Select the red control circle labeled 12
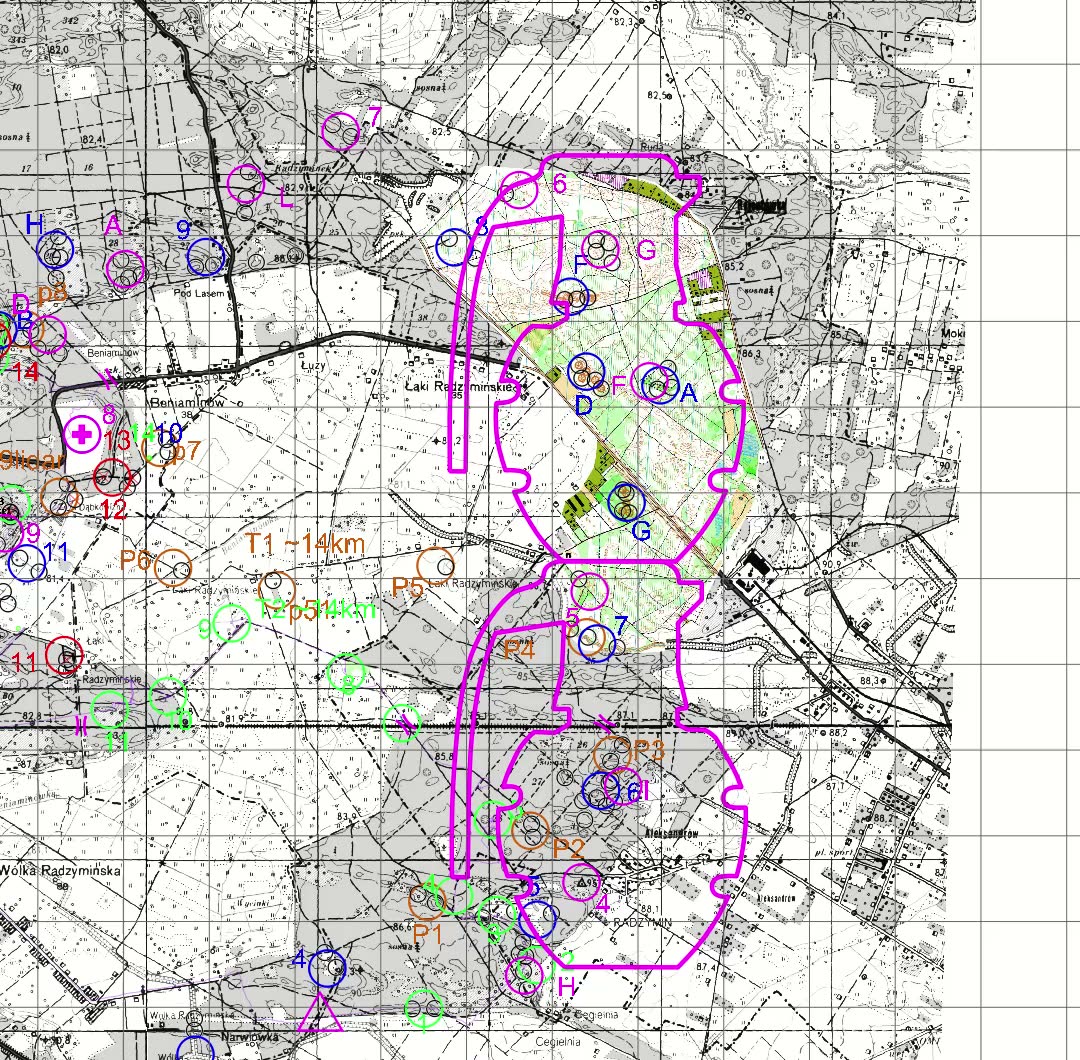Image resolution: width=1080 pixels, height=1060 pixels. click(112, 477)
